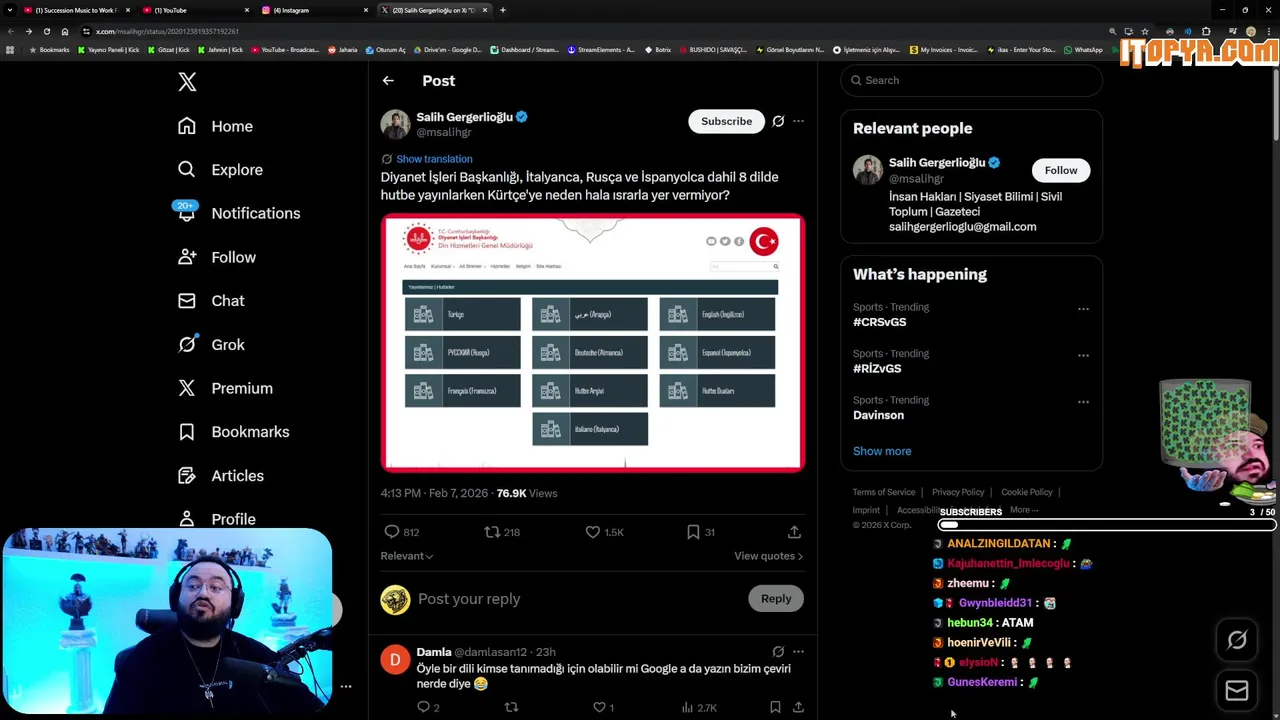1280x720 pixels.
Task: Open Profile in the X sidebar
Action: coord(216,518)
